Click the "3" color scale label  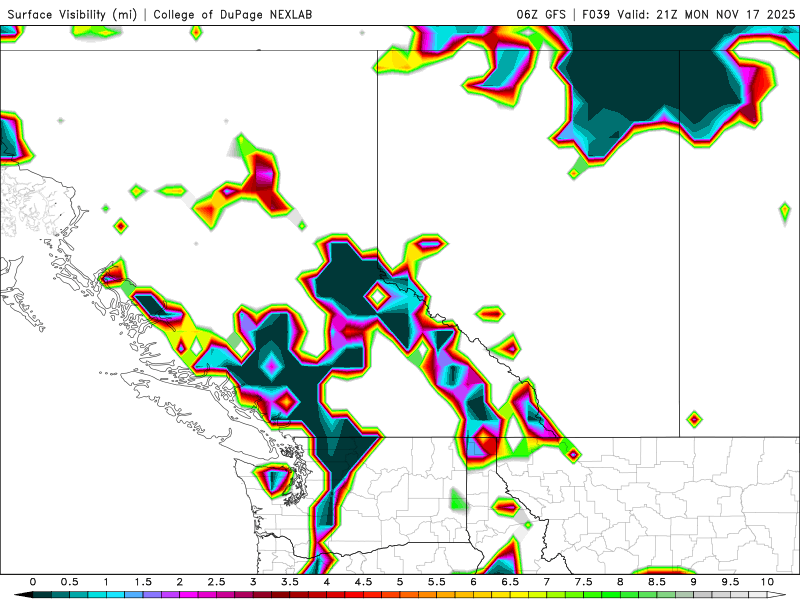pyautogui.click(x=253, y=582)
